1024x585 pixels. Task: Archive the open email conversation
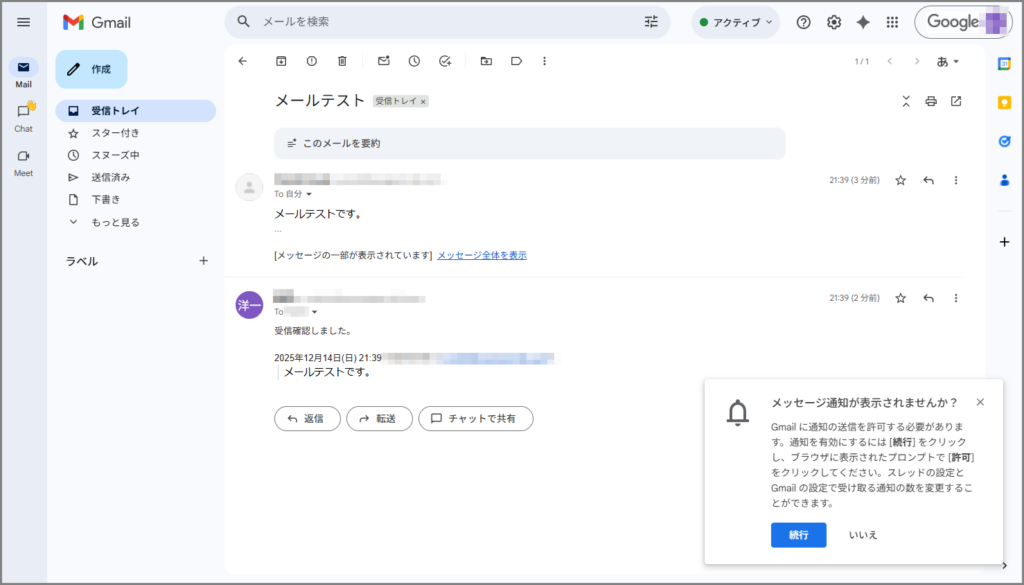[x=281, y=61]
